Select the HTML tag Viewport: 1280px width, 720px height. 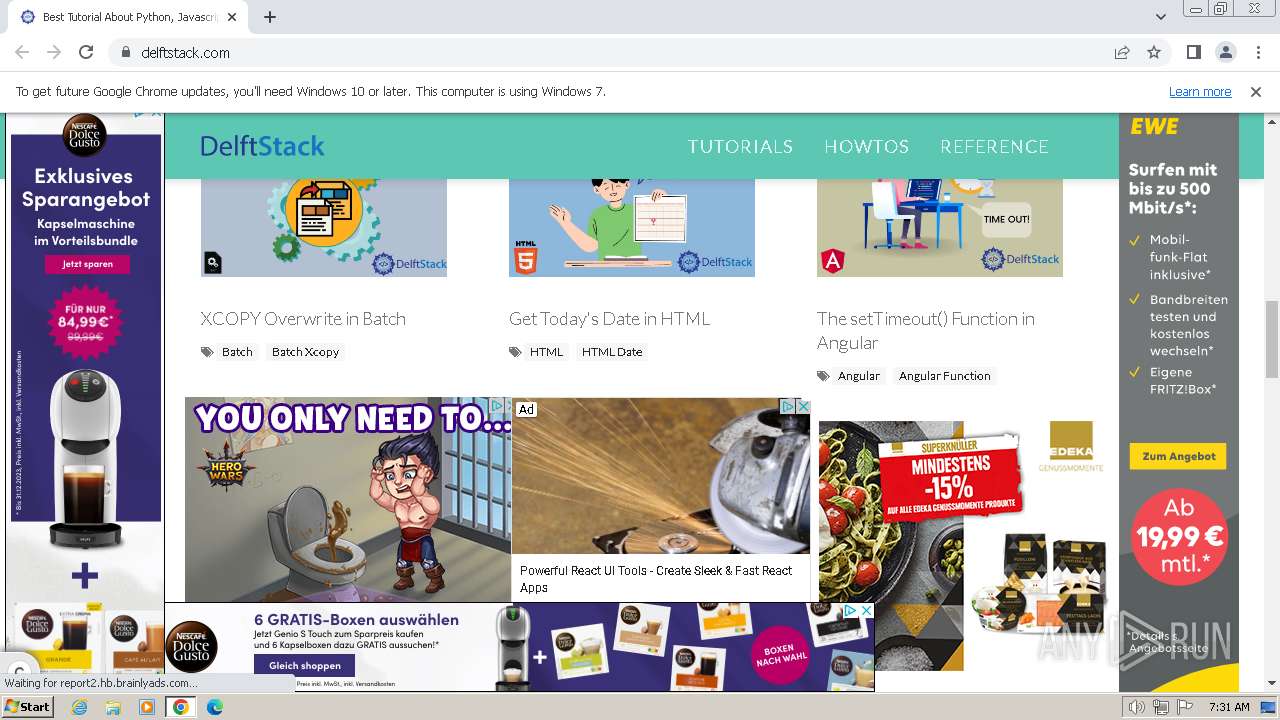(546, 352)
